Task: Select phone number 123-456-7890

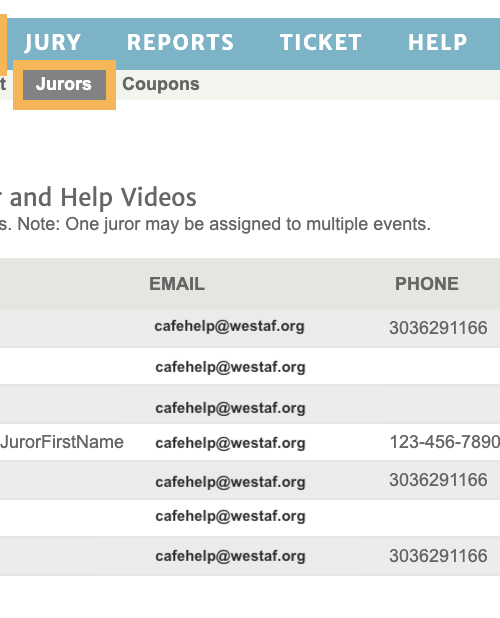Action: point(444,442)
